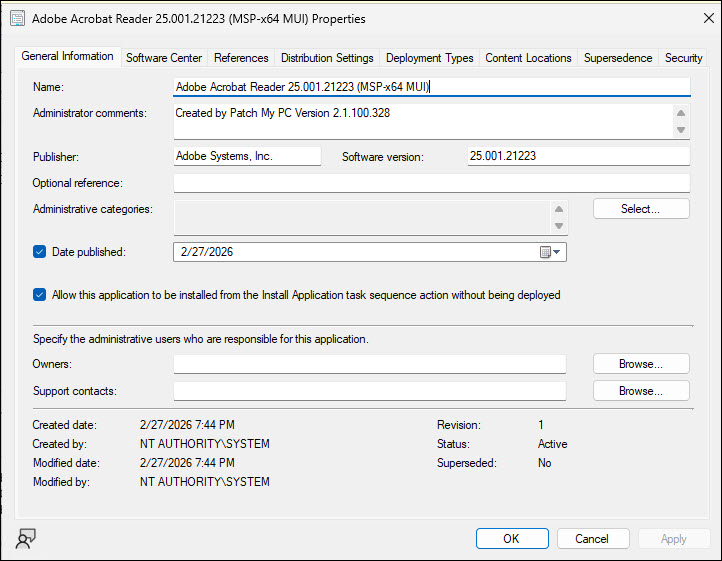Click the feedback icon at bottom left
Viewport: 722px width, 561px height.
coord(25,539)
